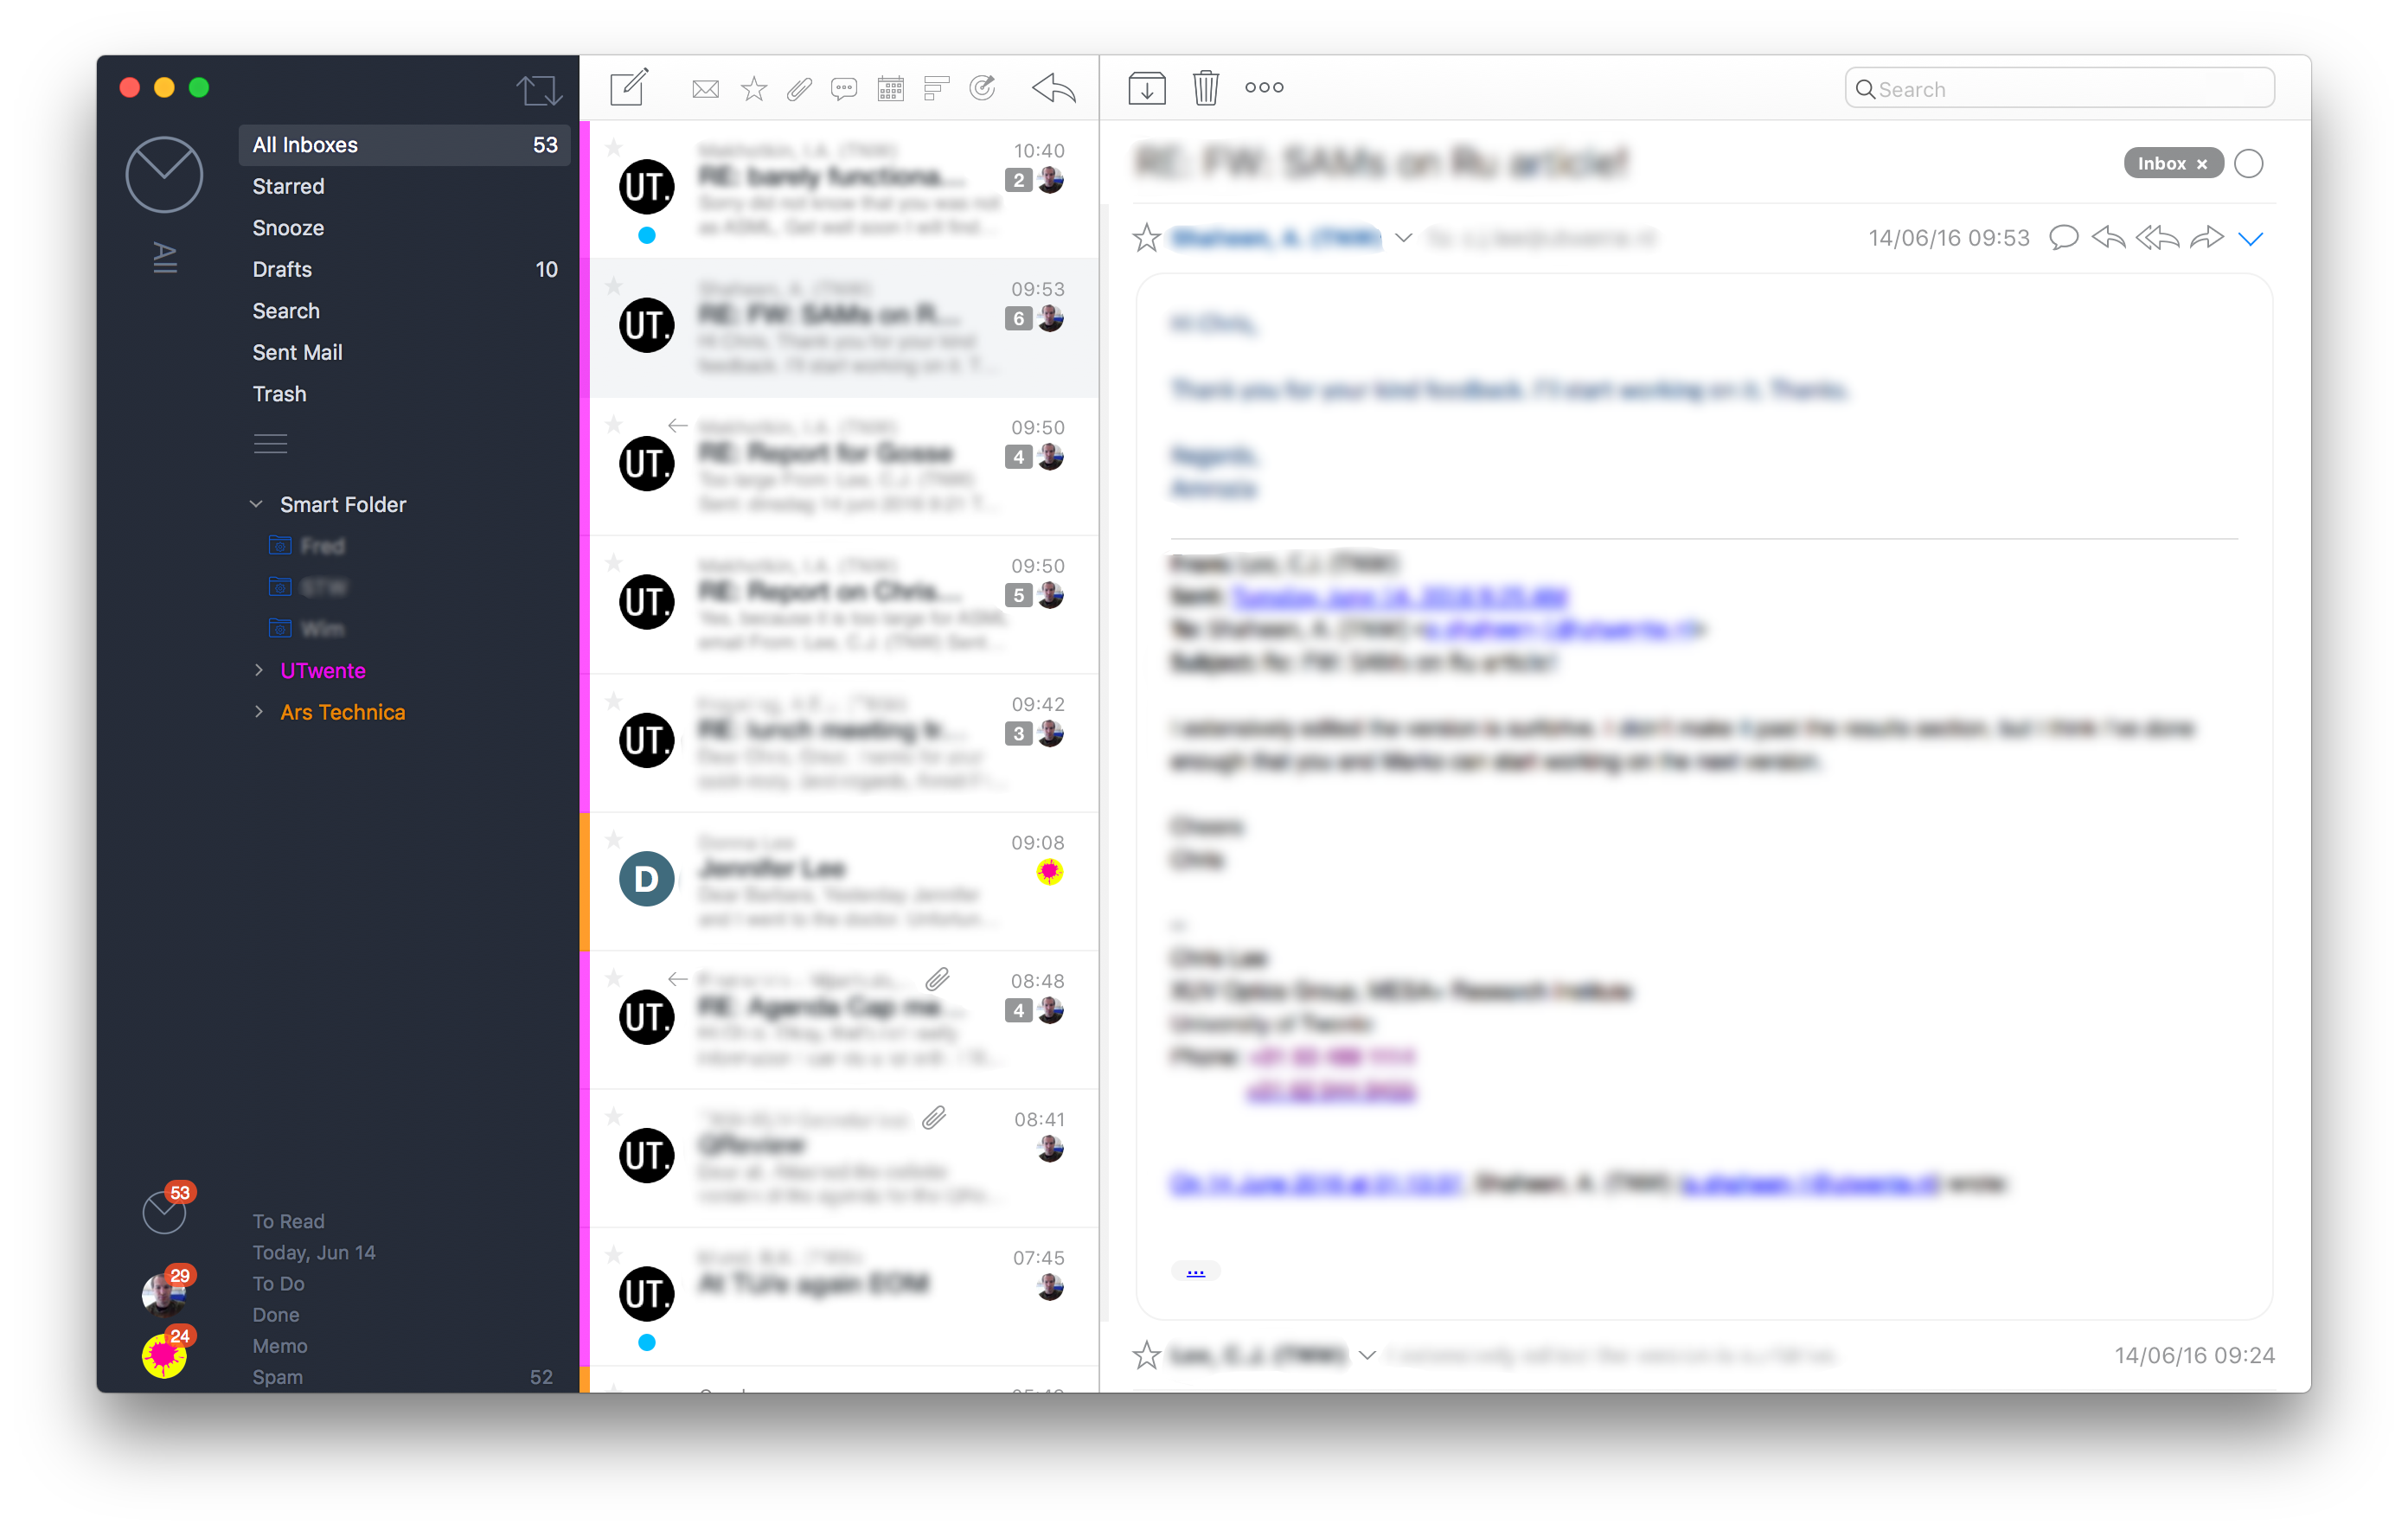Viewport: 2408px width, 1531px height.
Task: Click the overflow menu (three dots) icon
Action: click(1264, 86)
